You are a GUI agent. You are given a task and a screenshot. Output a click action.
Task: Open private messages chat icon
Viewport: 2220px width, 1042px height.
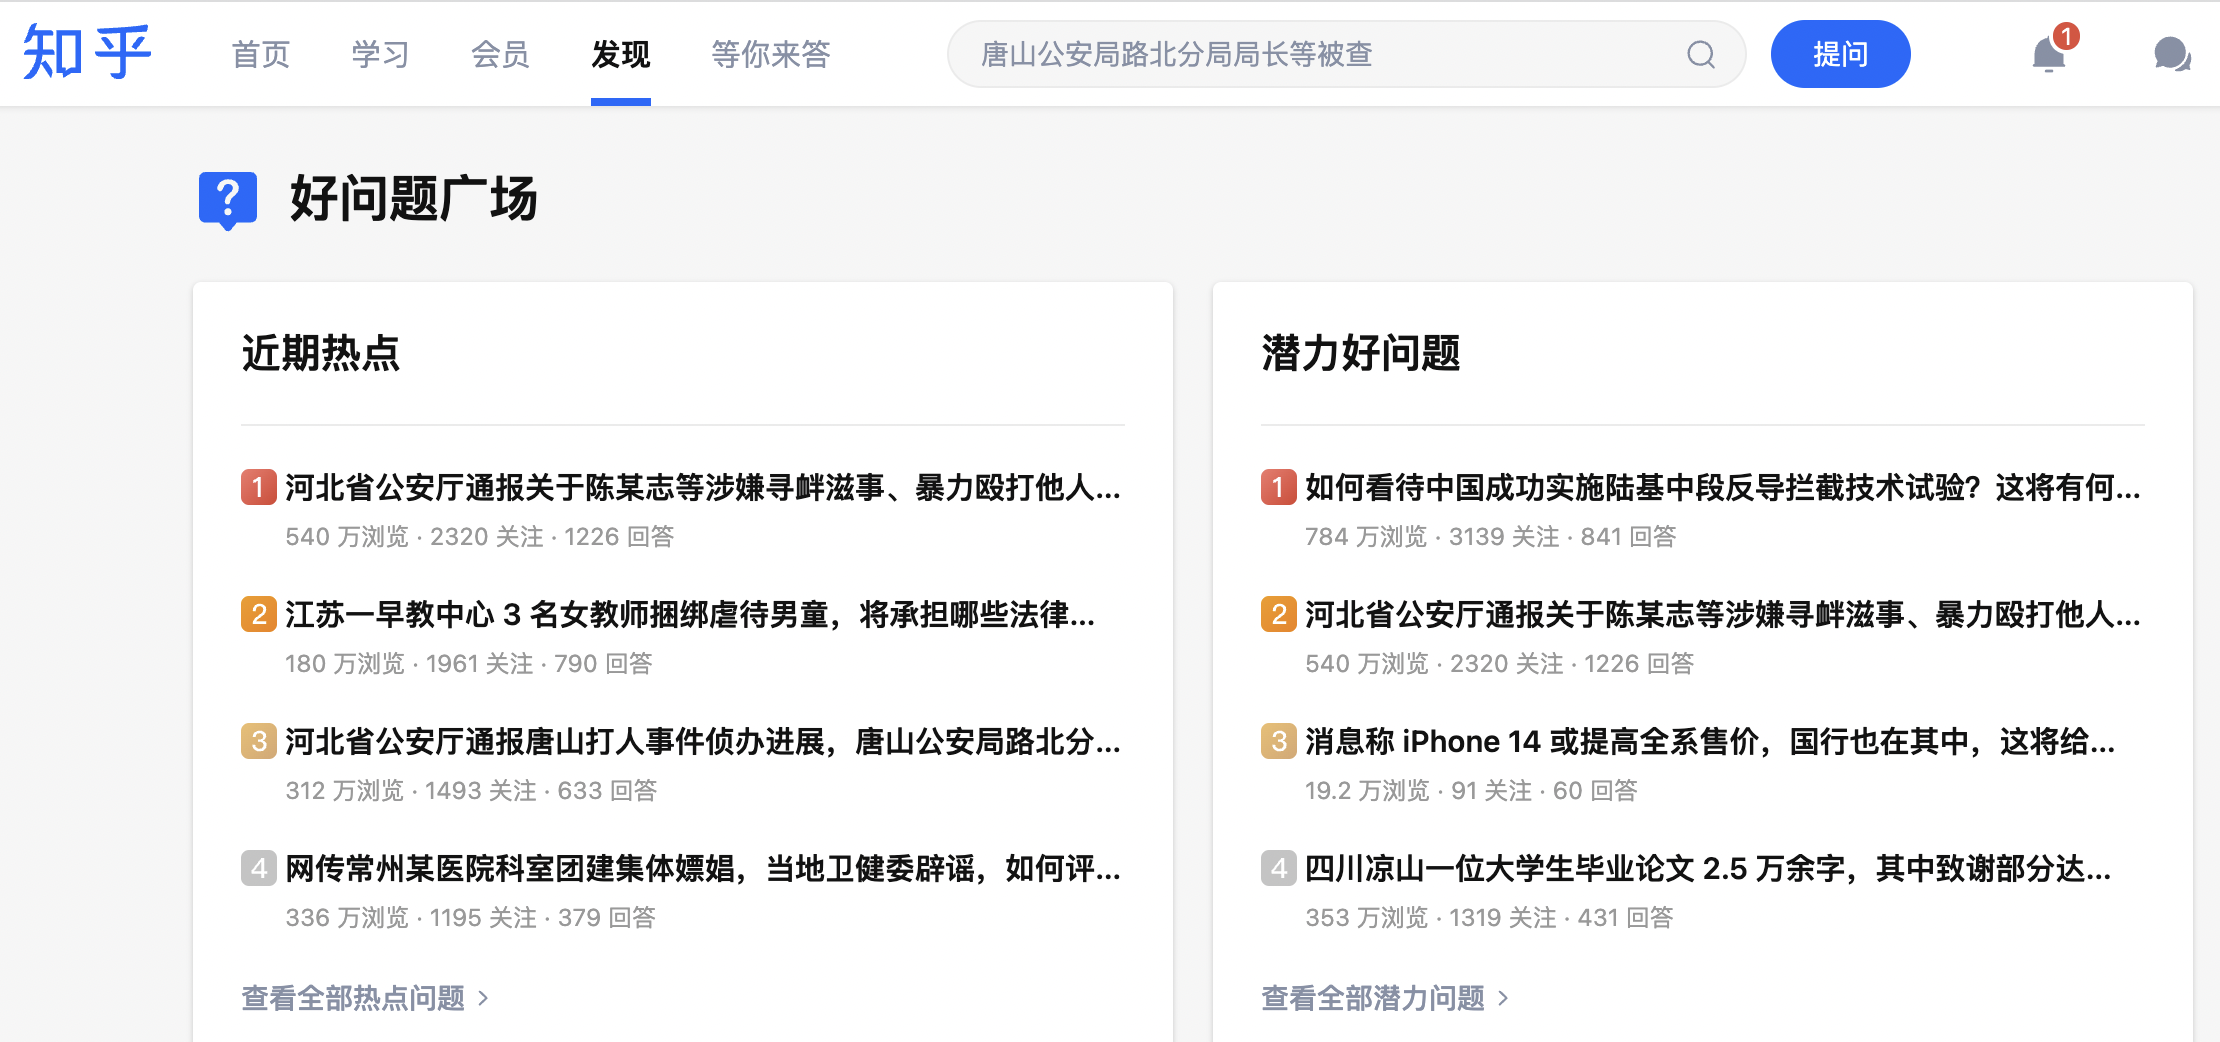pyautogui.click(x=2170, y=54)
